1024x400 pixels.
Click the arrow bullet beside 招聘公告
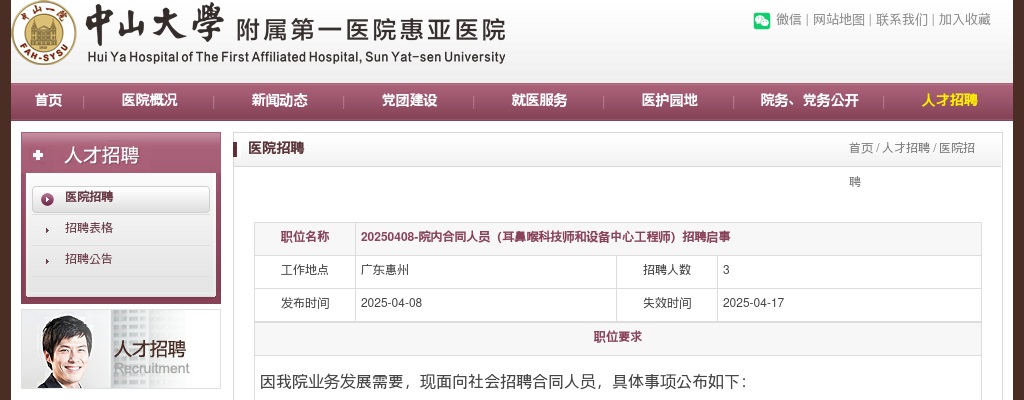coord(47,261)
